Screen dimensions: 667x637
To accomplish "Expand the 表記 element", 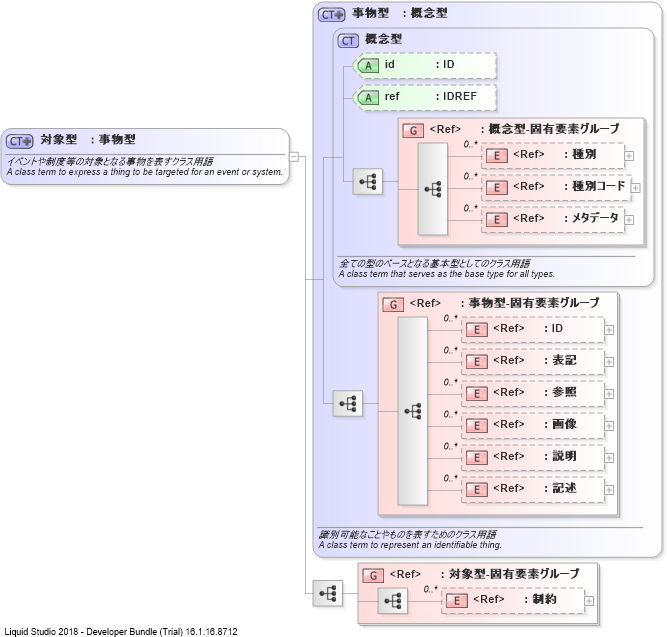I will point(609,362).
